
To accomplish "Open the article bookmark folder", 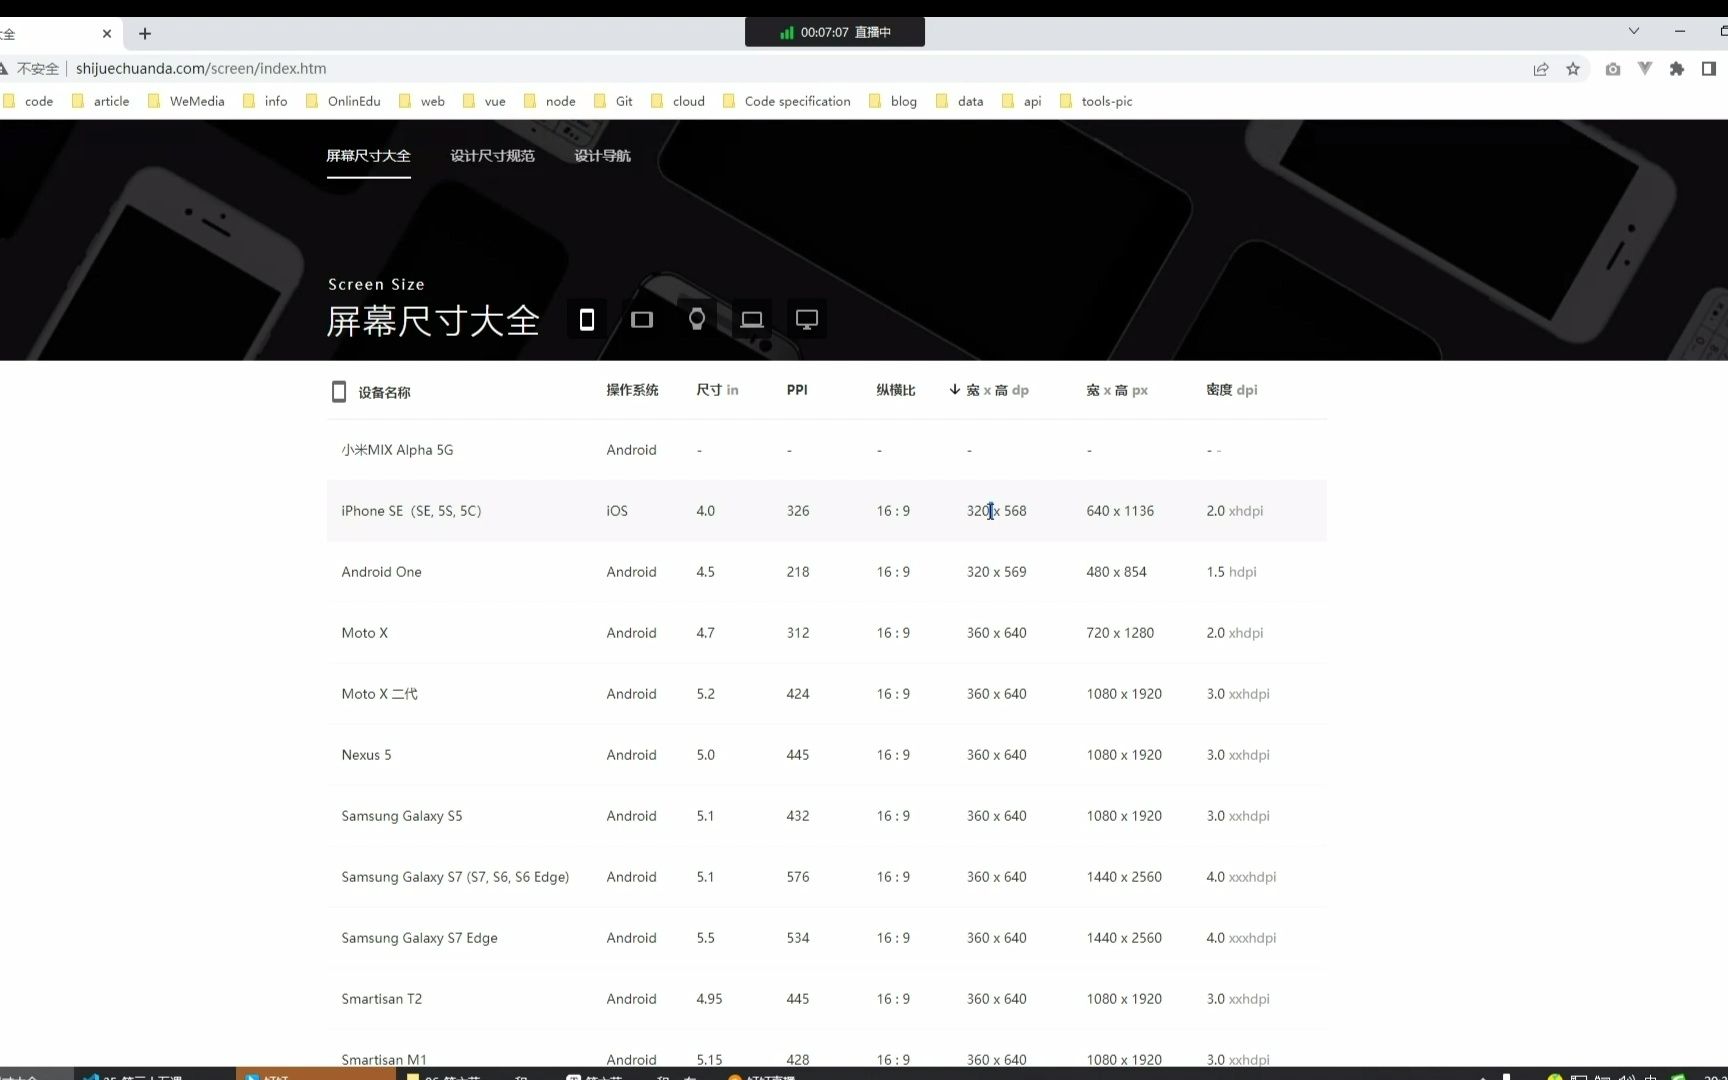I will click(x=101, y=101).
